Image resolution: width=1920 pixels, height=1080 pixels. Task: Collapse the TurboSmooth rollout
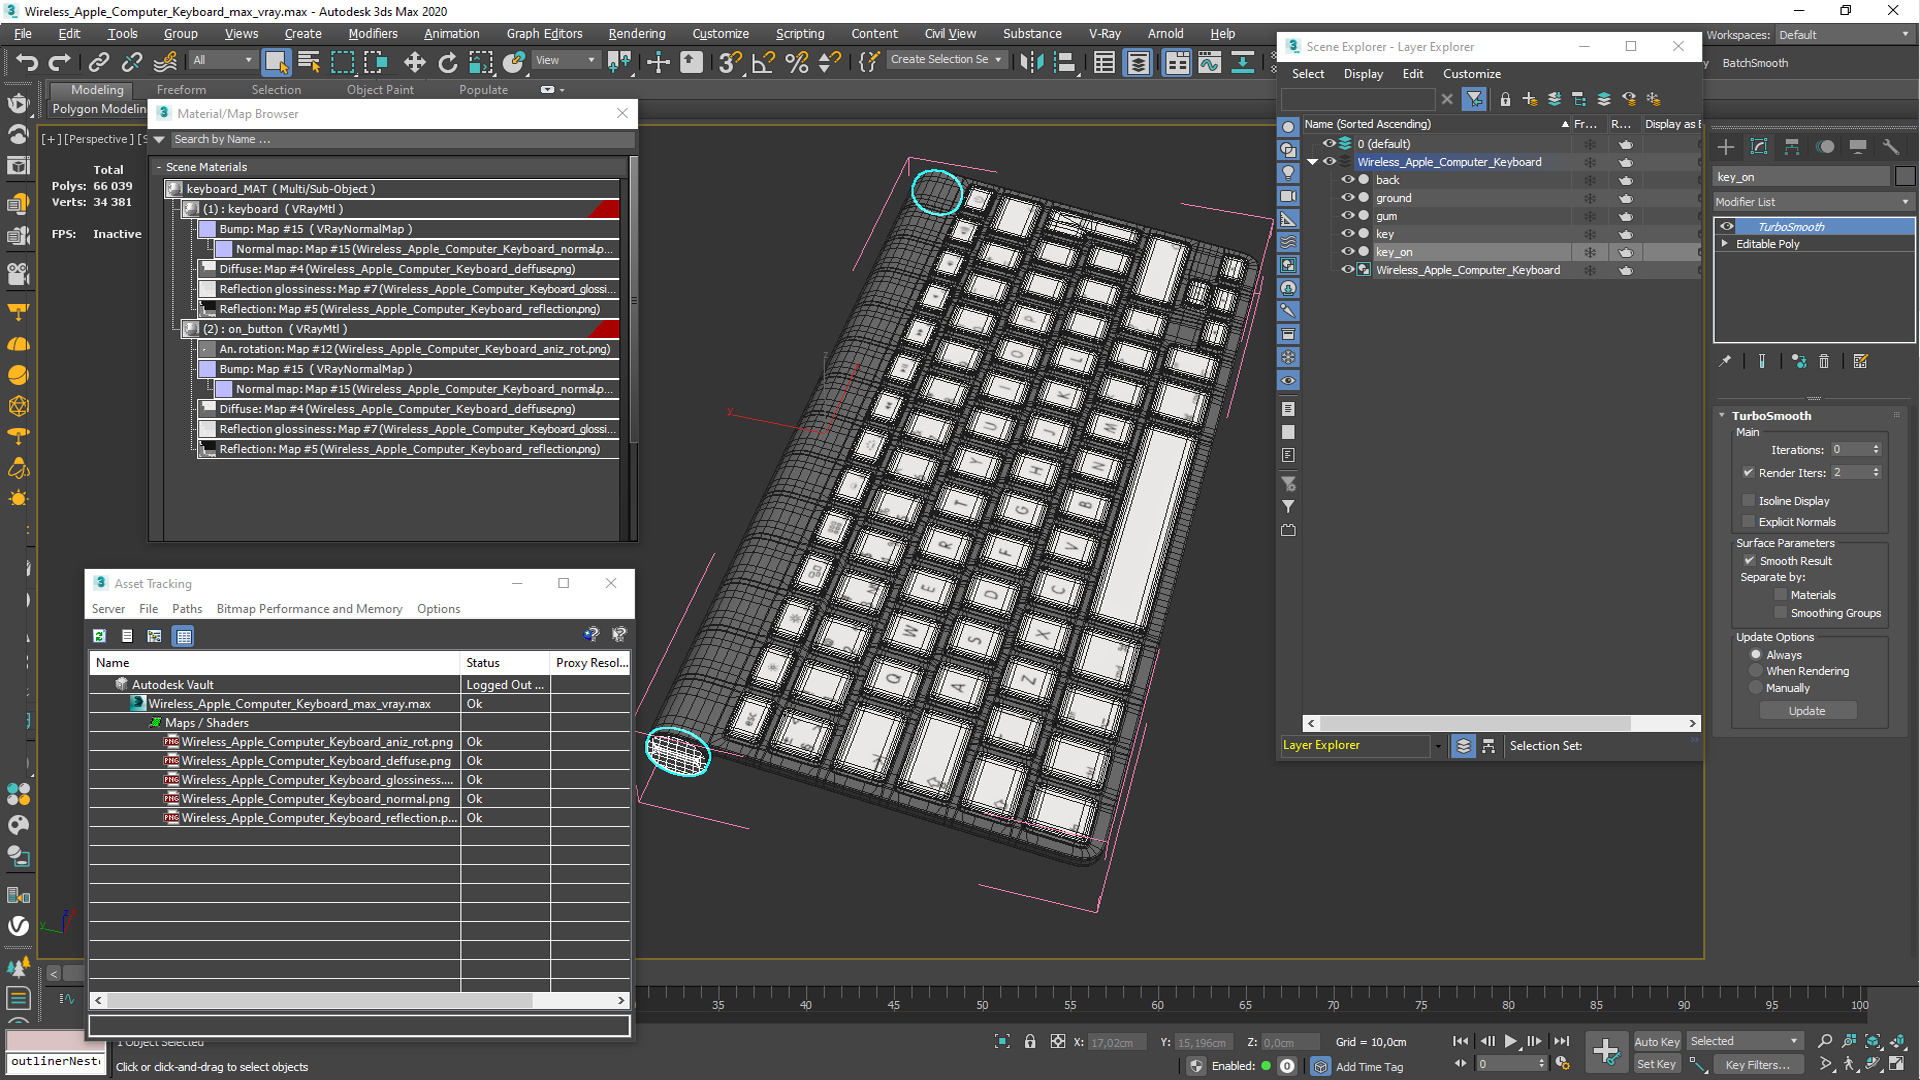(1722, 416)
